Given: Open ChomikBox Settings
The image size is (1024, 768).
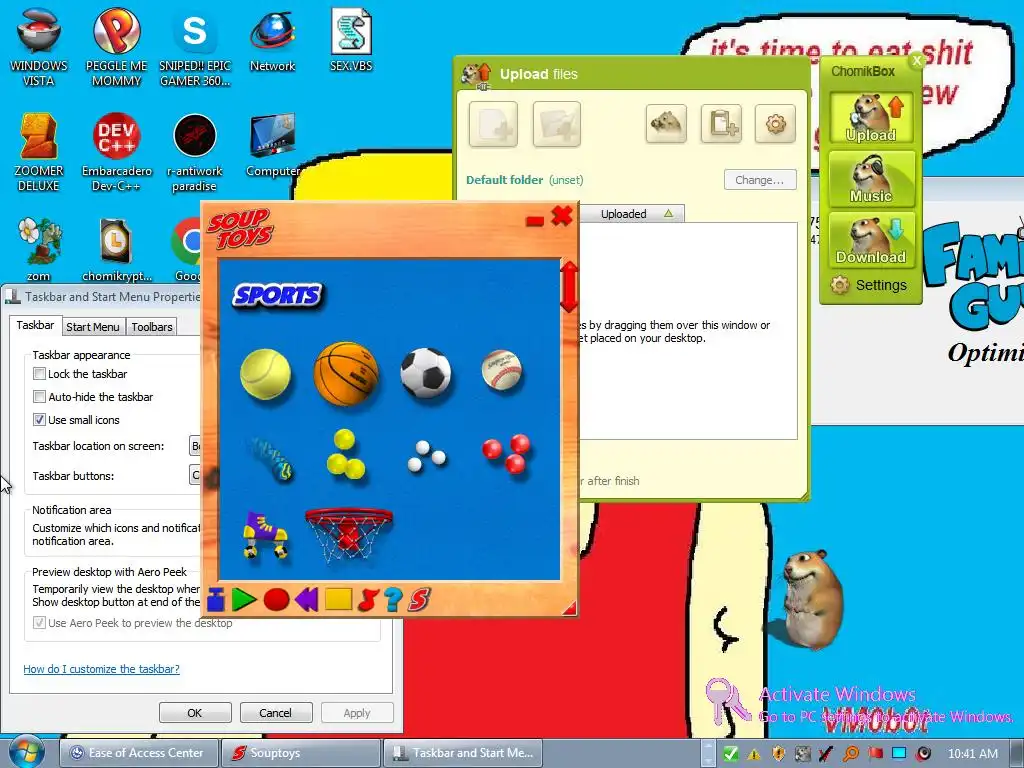Looking at the screenshot, I should coord(869,285).
